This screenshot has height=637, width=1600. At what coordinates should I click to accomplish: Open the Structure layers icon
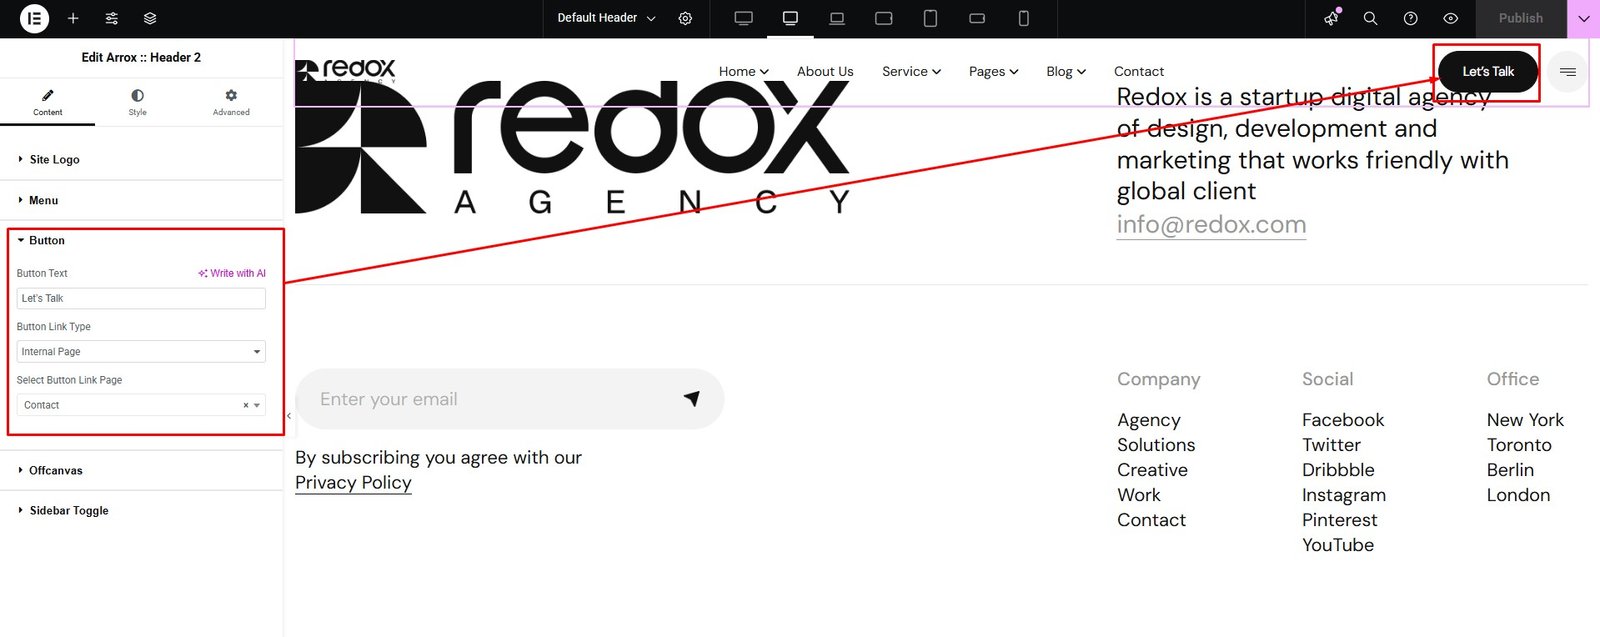coord(150,18)
